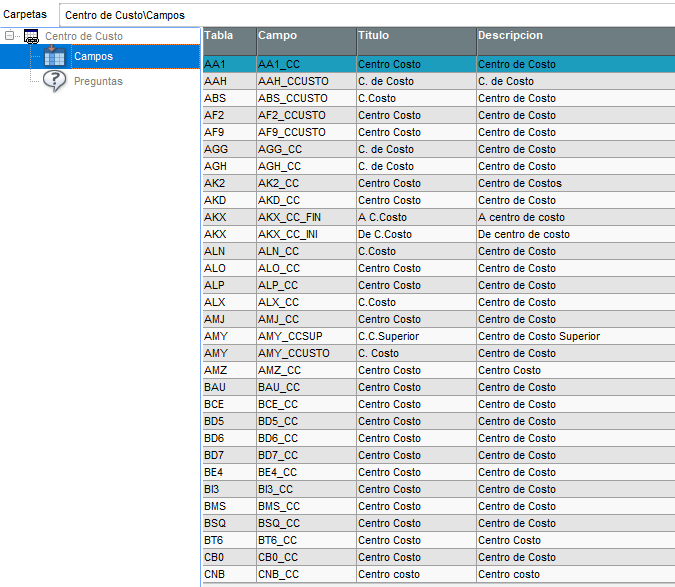Collapse the Centro de Custo tree node
The width and height of the screenshot is (675, 587).
tap(9, 36)
